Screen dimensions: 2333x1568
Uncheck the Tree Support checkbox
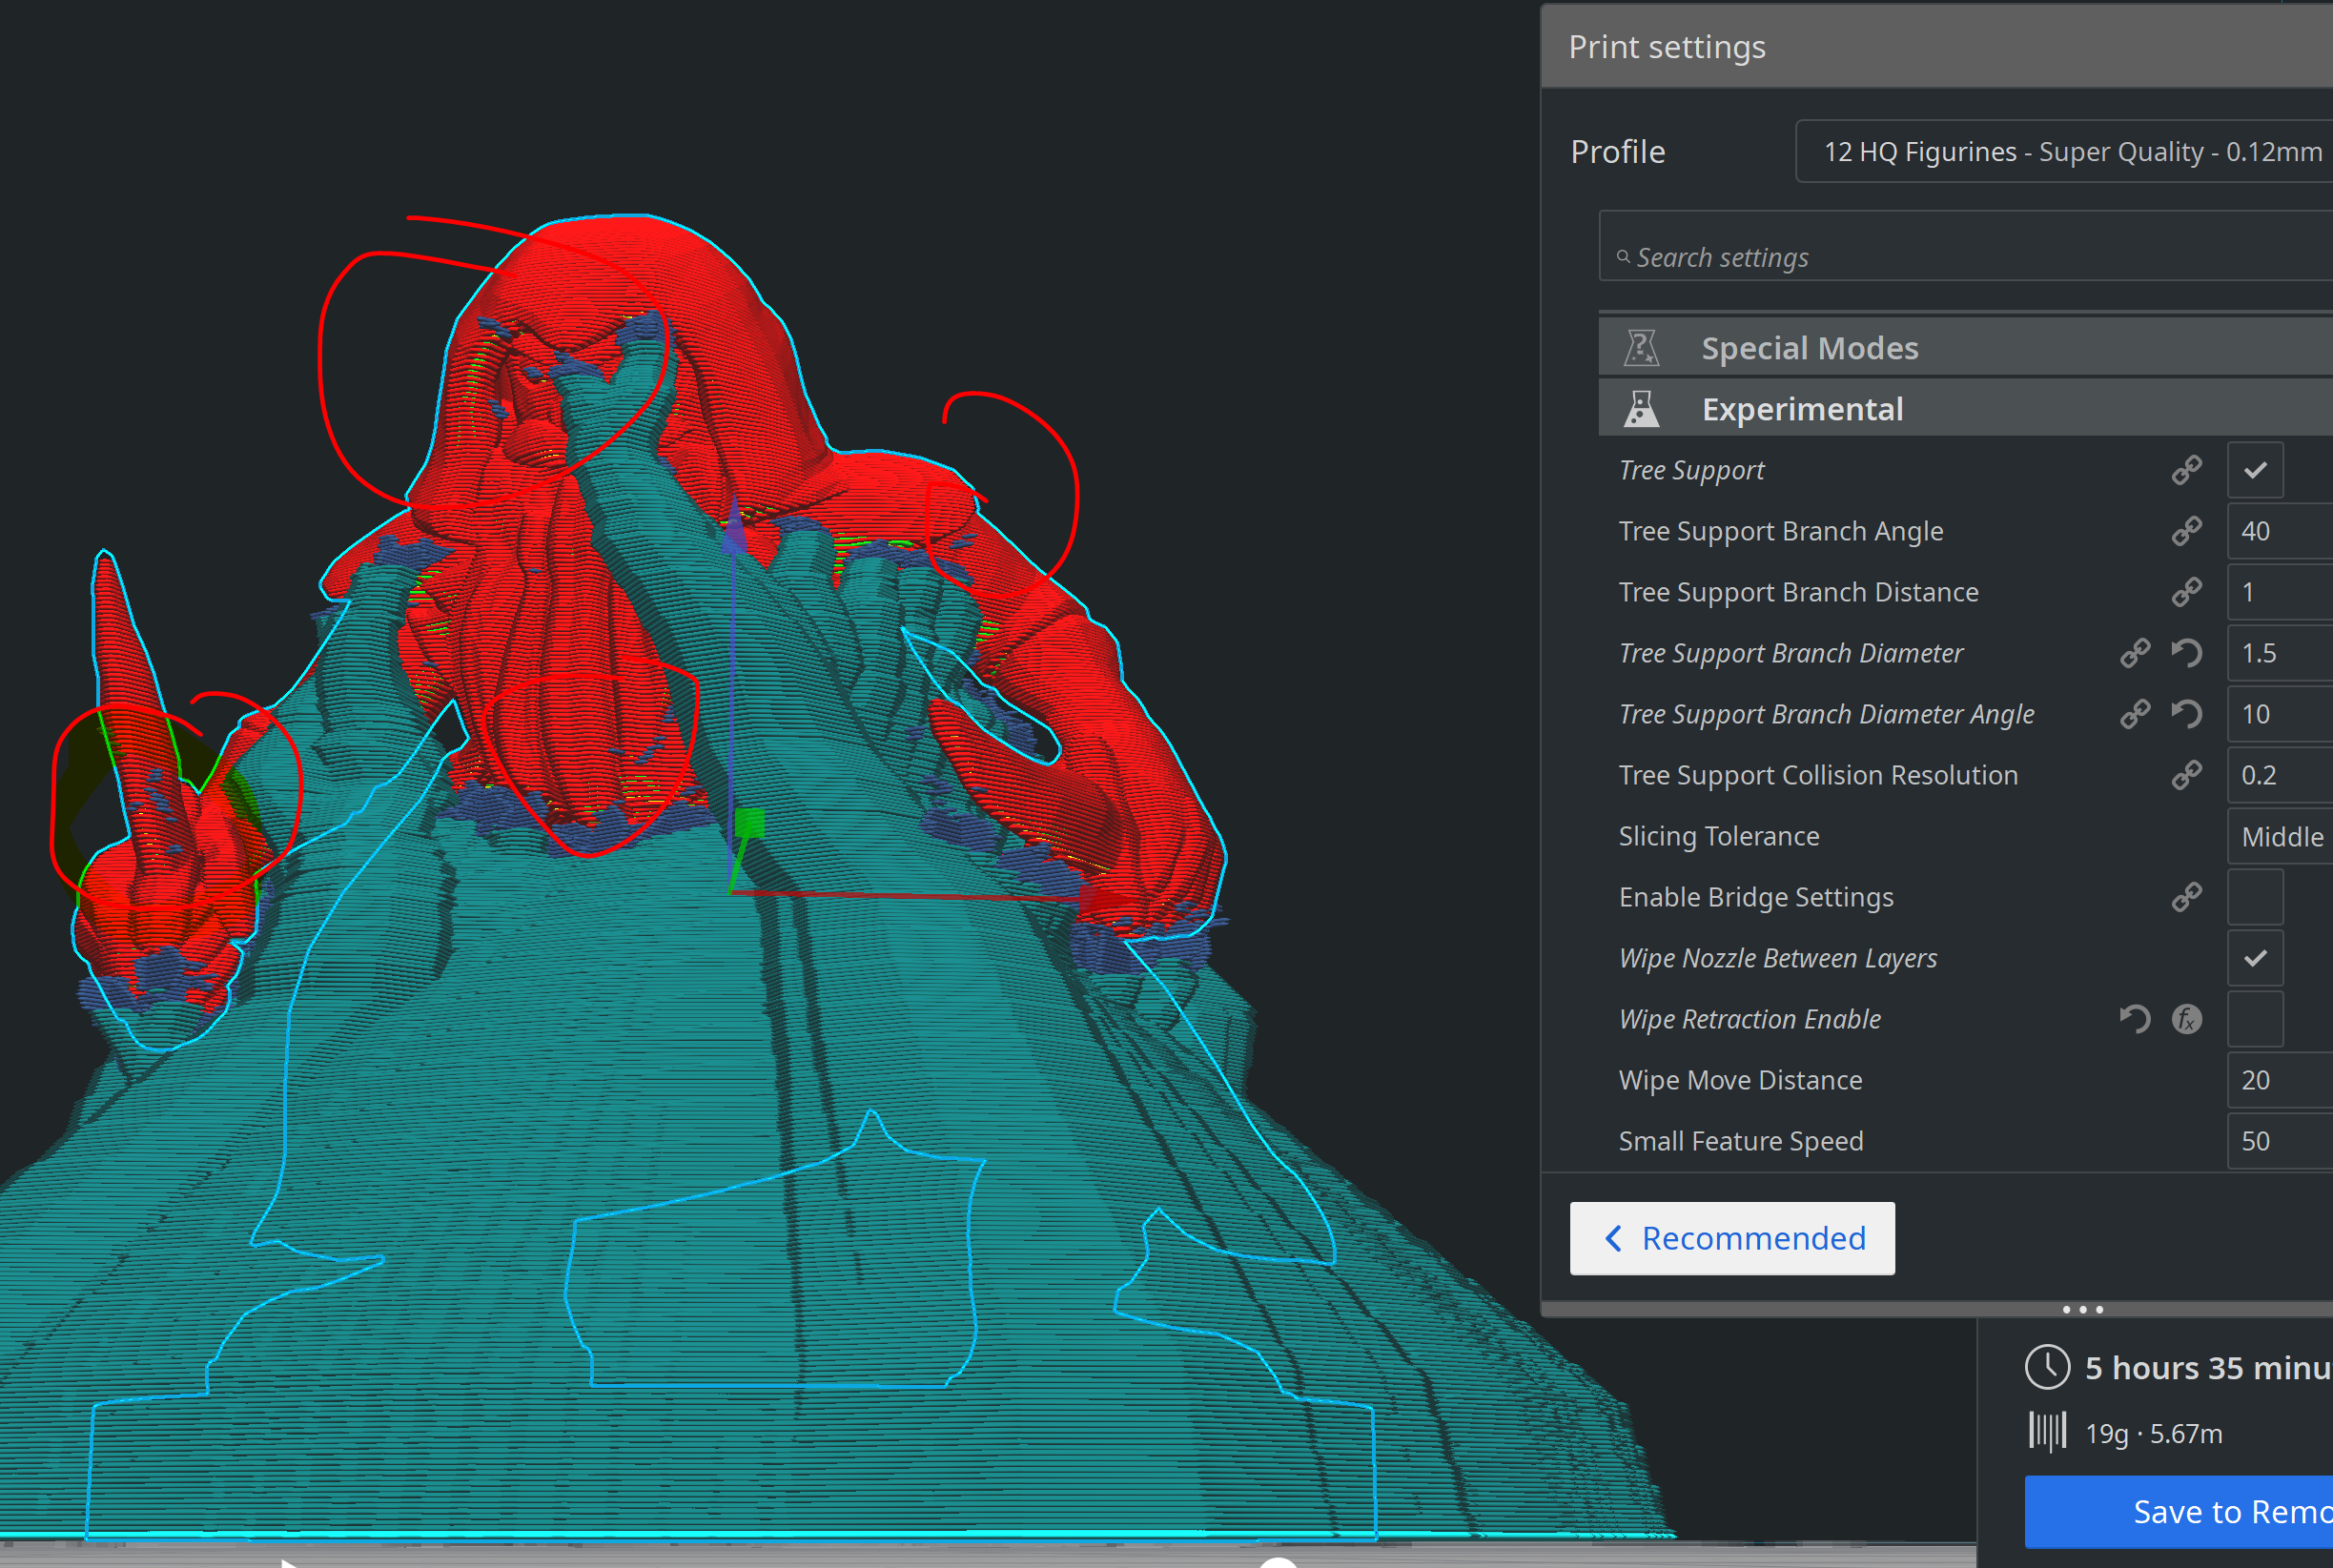coord(2254,470)
